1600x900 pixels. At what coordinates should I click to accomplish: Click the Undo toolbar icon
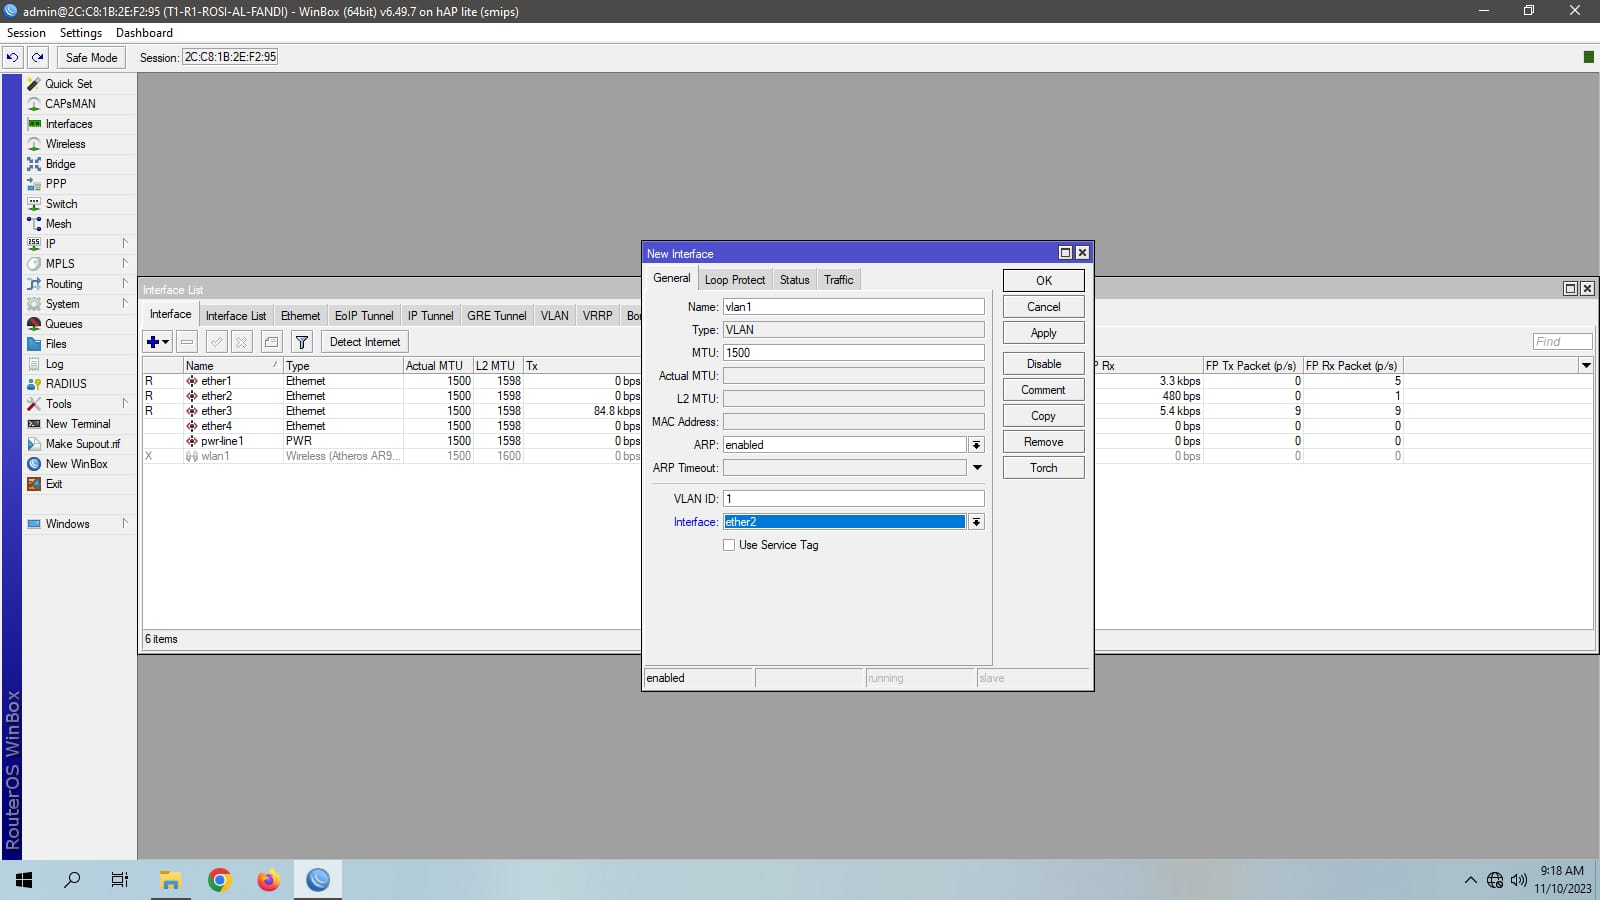(13, 57)
